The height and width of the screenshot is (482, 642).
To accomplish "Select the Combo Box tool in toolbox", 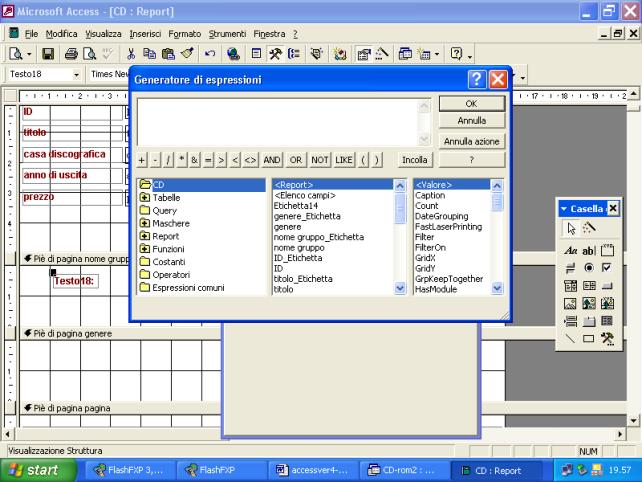I will coord(570,285).
